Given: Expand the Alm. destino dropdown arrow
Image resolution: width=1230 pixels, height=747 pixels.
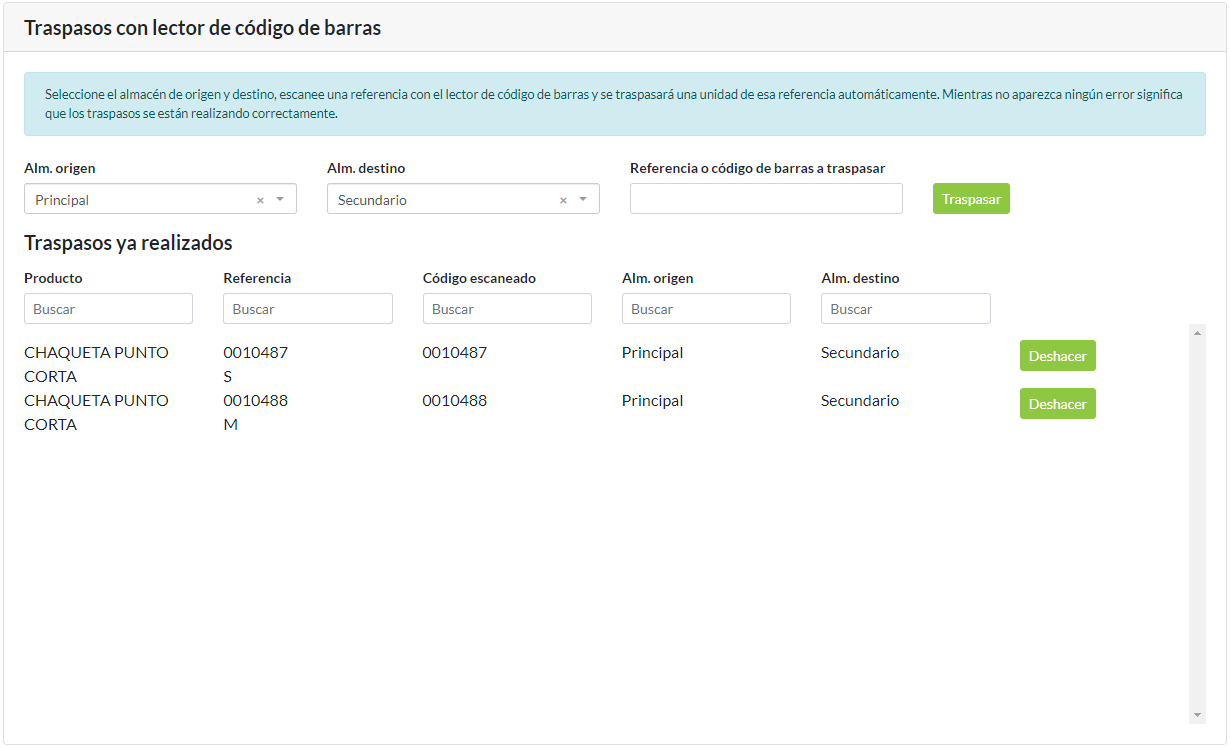Looking at the screenshot, I should coord(583,200).
